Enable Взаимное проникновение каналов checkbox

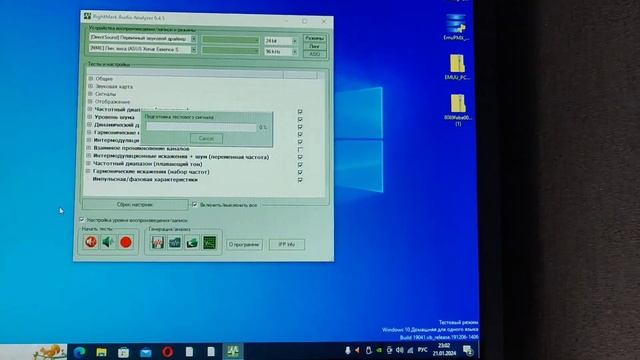click(300, 149)
